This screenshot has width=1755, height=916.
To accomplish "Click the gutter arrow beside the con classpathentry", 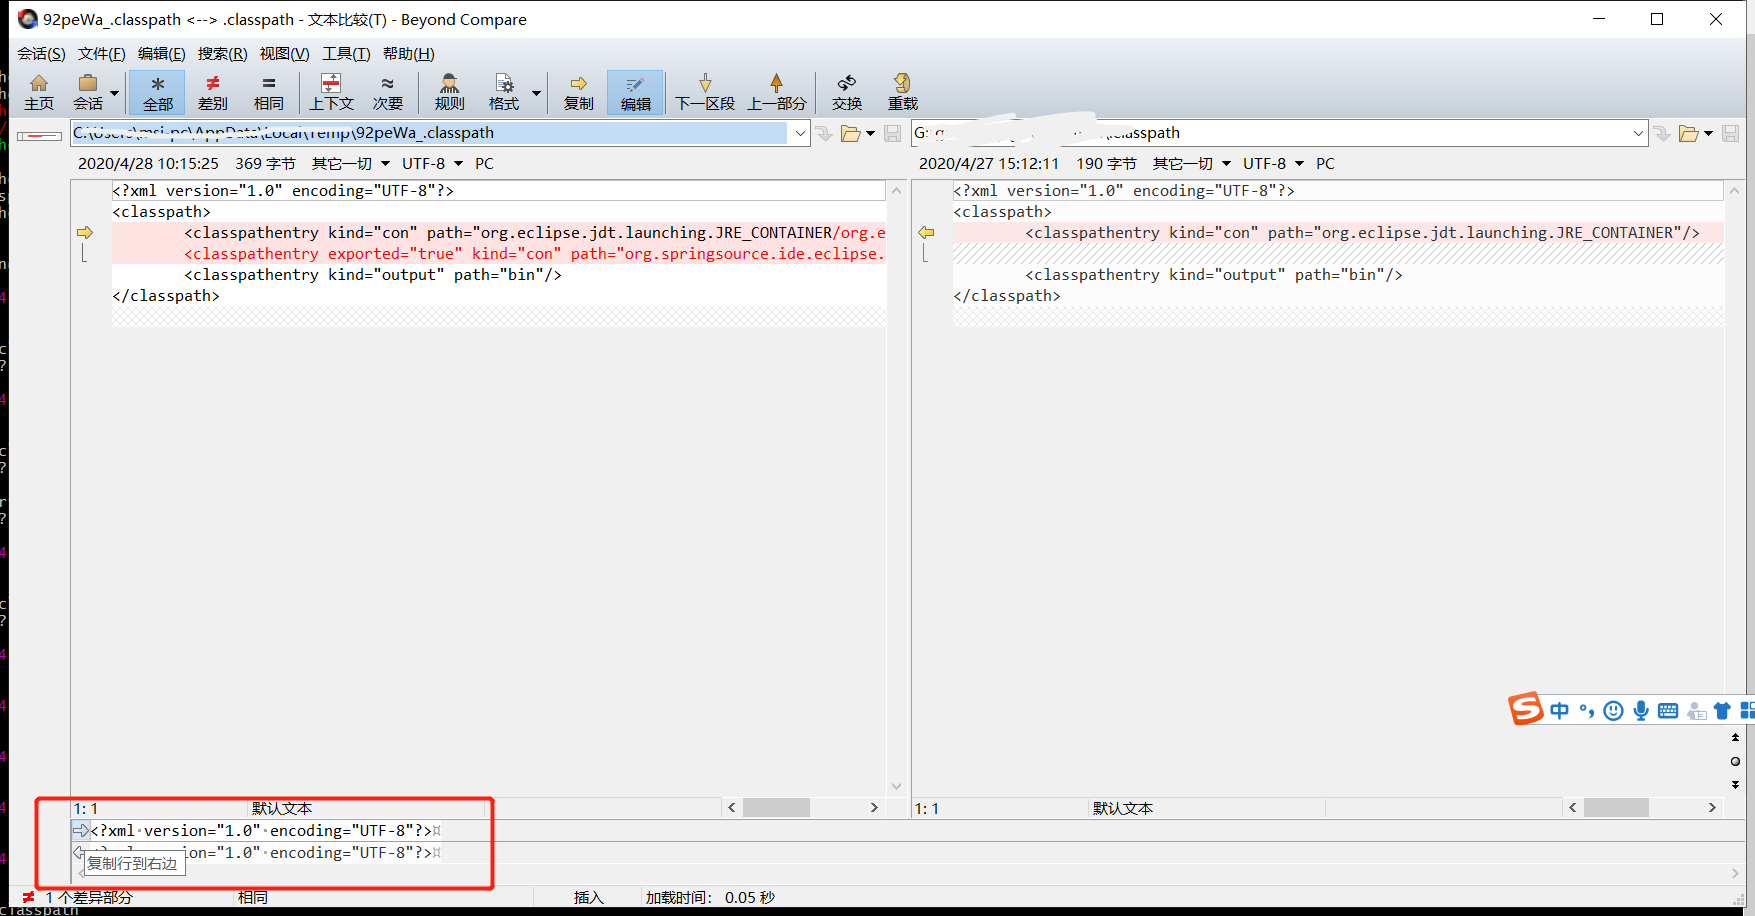I will 85,232.
